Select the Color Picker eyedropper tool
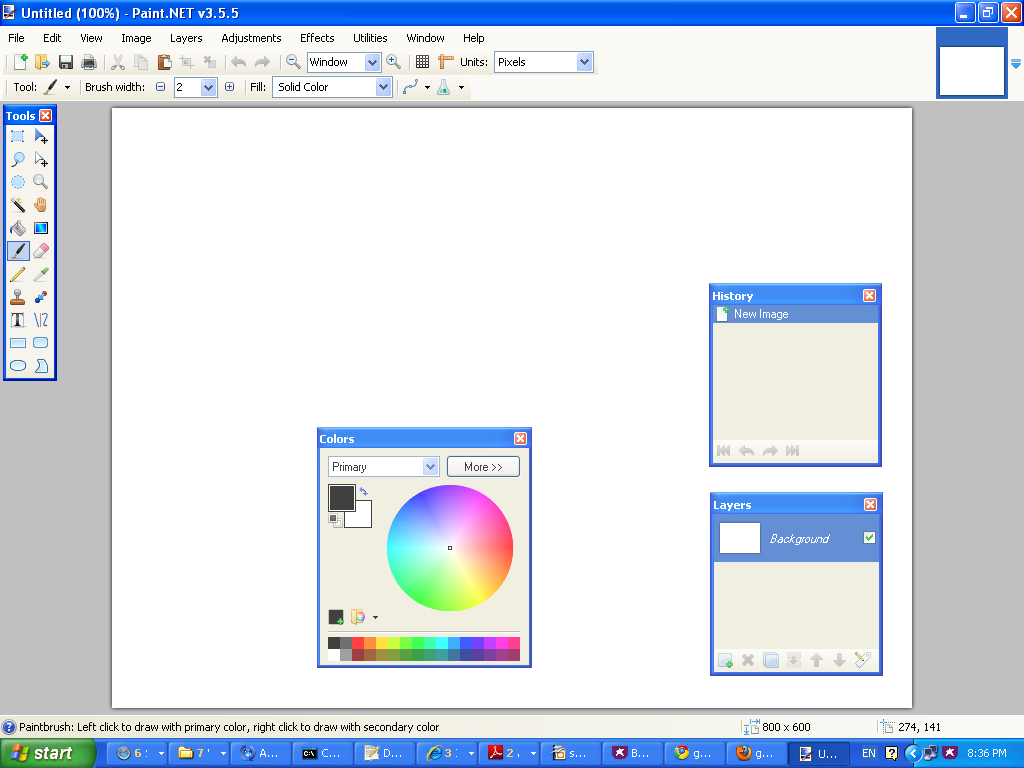The width and height of the screenshot is (1024, 768). [40, 274]
